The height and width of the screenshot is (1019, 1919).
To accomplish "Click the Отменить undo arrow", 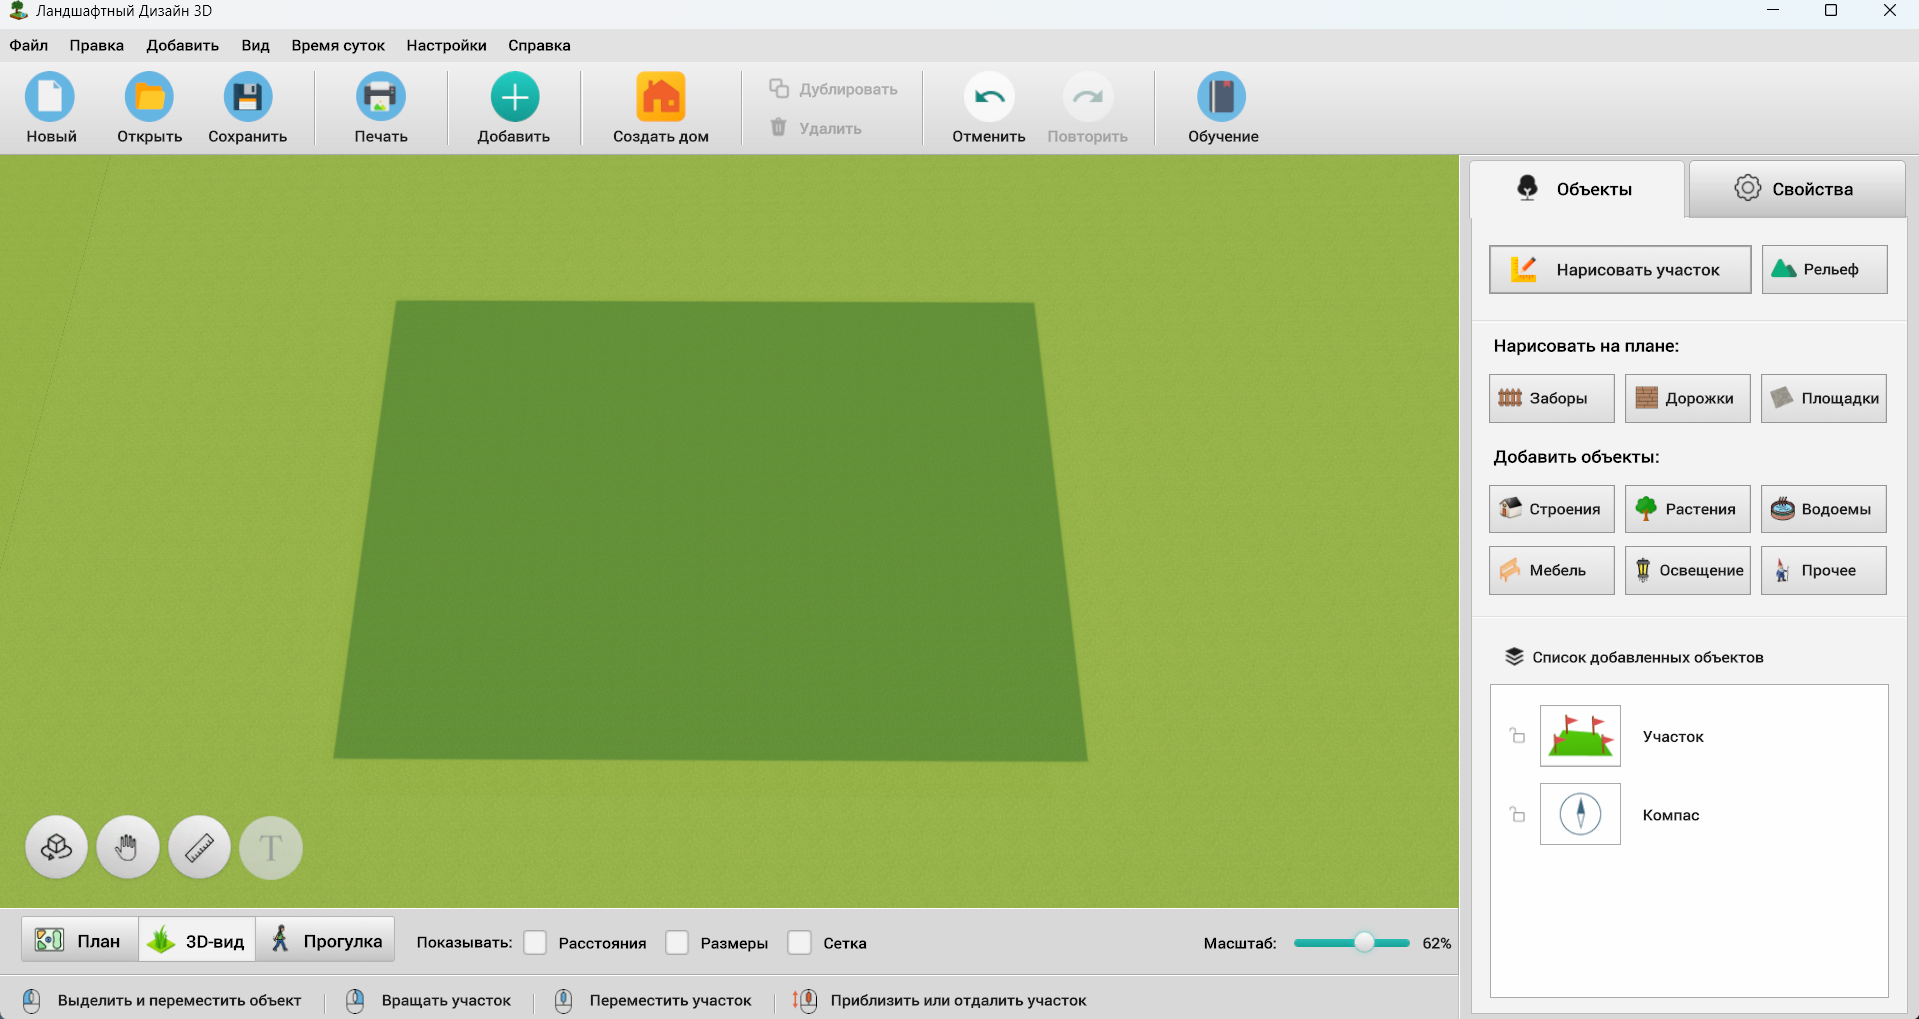I will point(988,98).
